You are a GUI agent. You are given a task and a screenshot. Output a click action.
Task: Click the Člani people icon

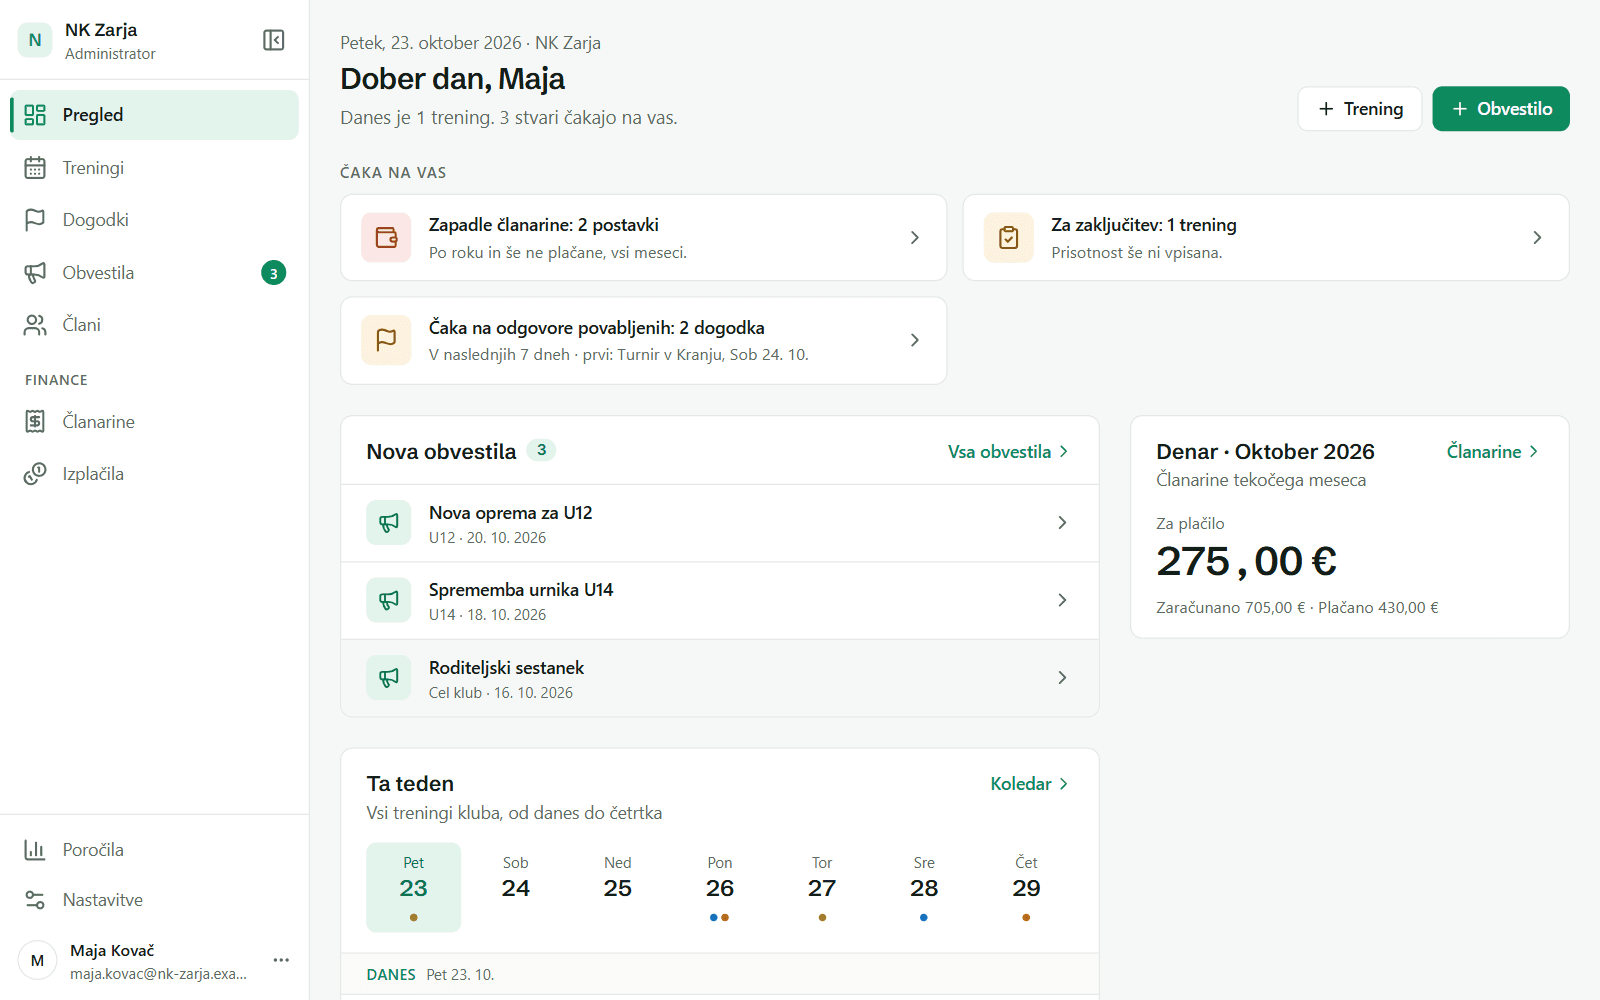pyautogui.click(x=35, y=325)
